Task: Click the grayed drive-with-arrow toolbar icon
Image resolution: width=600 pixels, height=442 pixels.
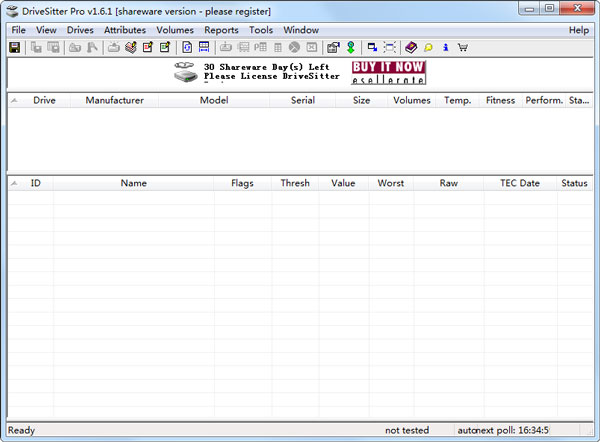Action: tap(114, 47)
